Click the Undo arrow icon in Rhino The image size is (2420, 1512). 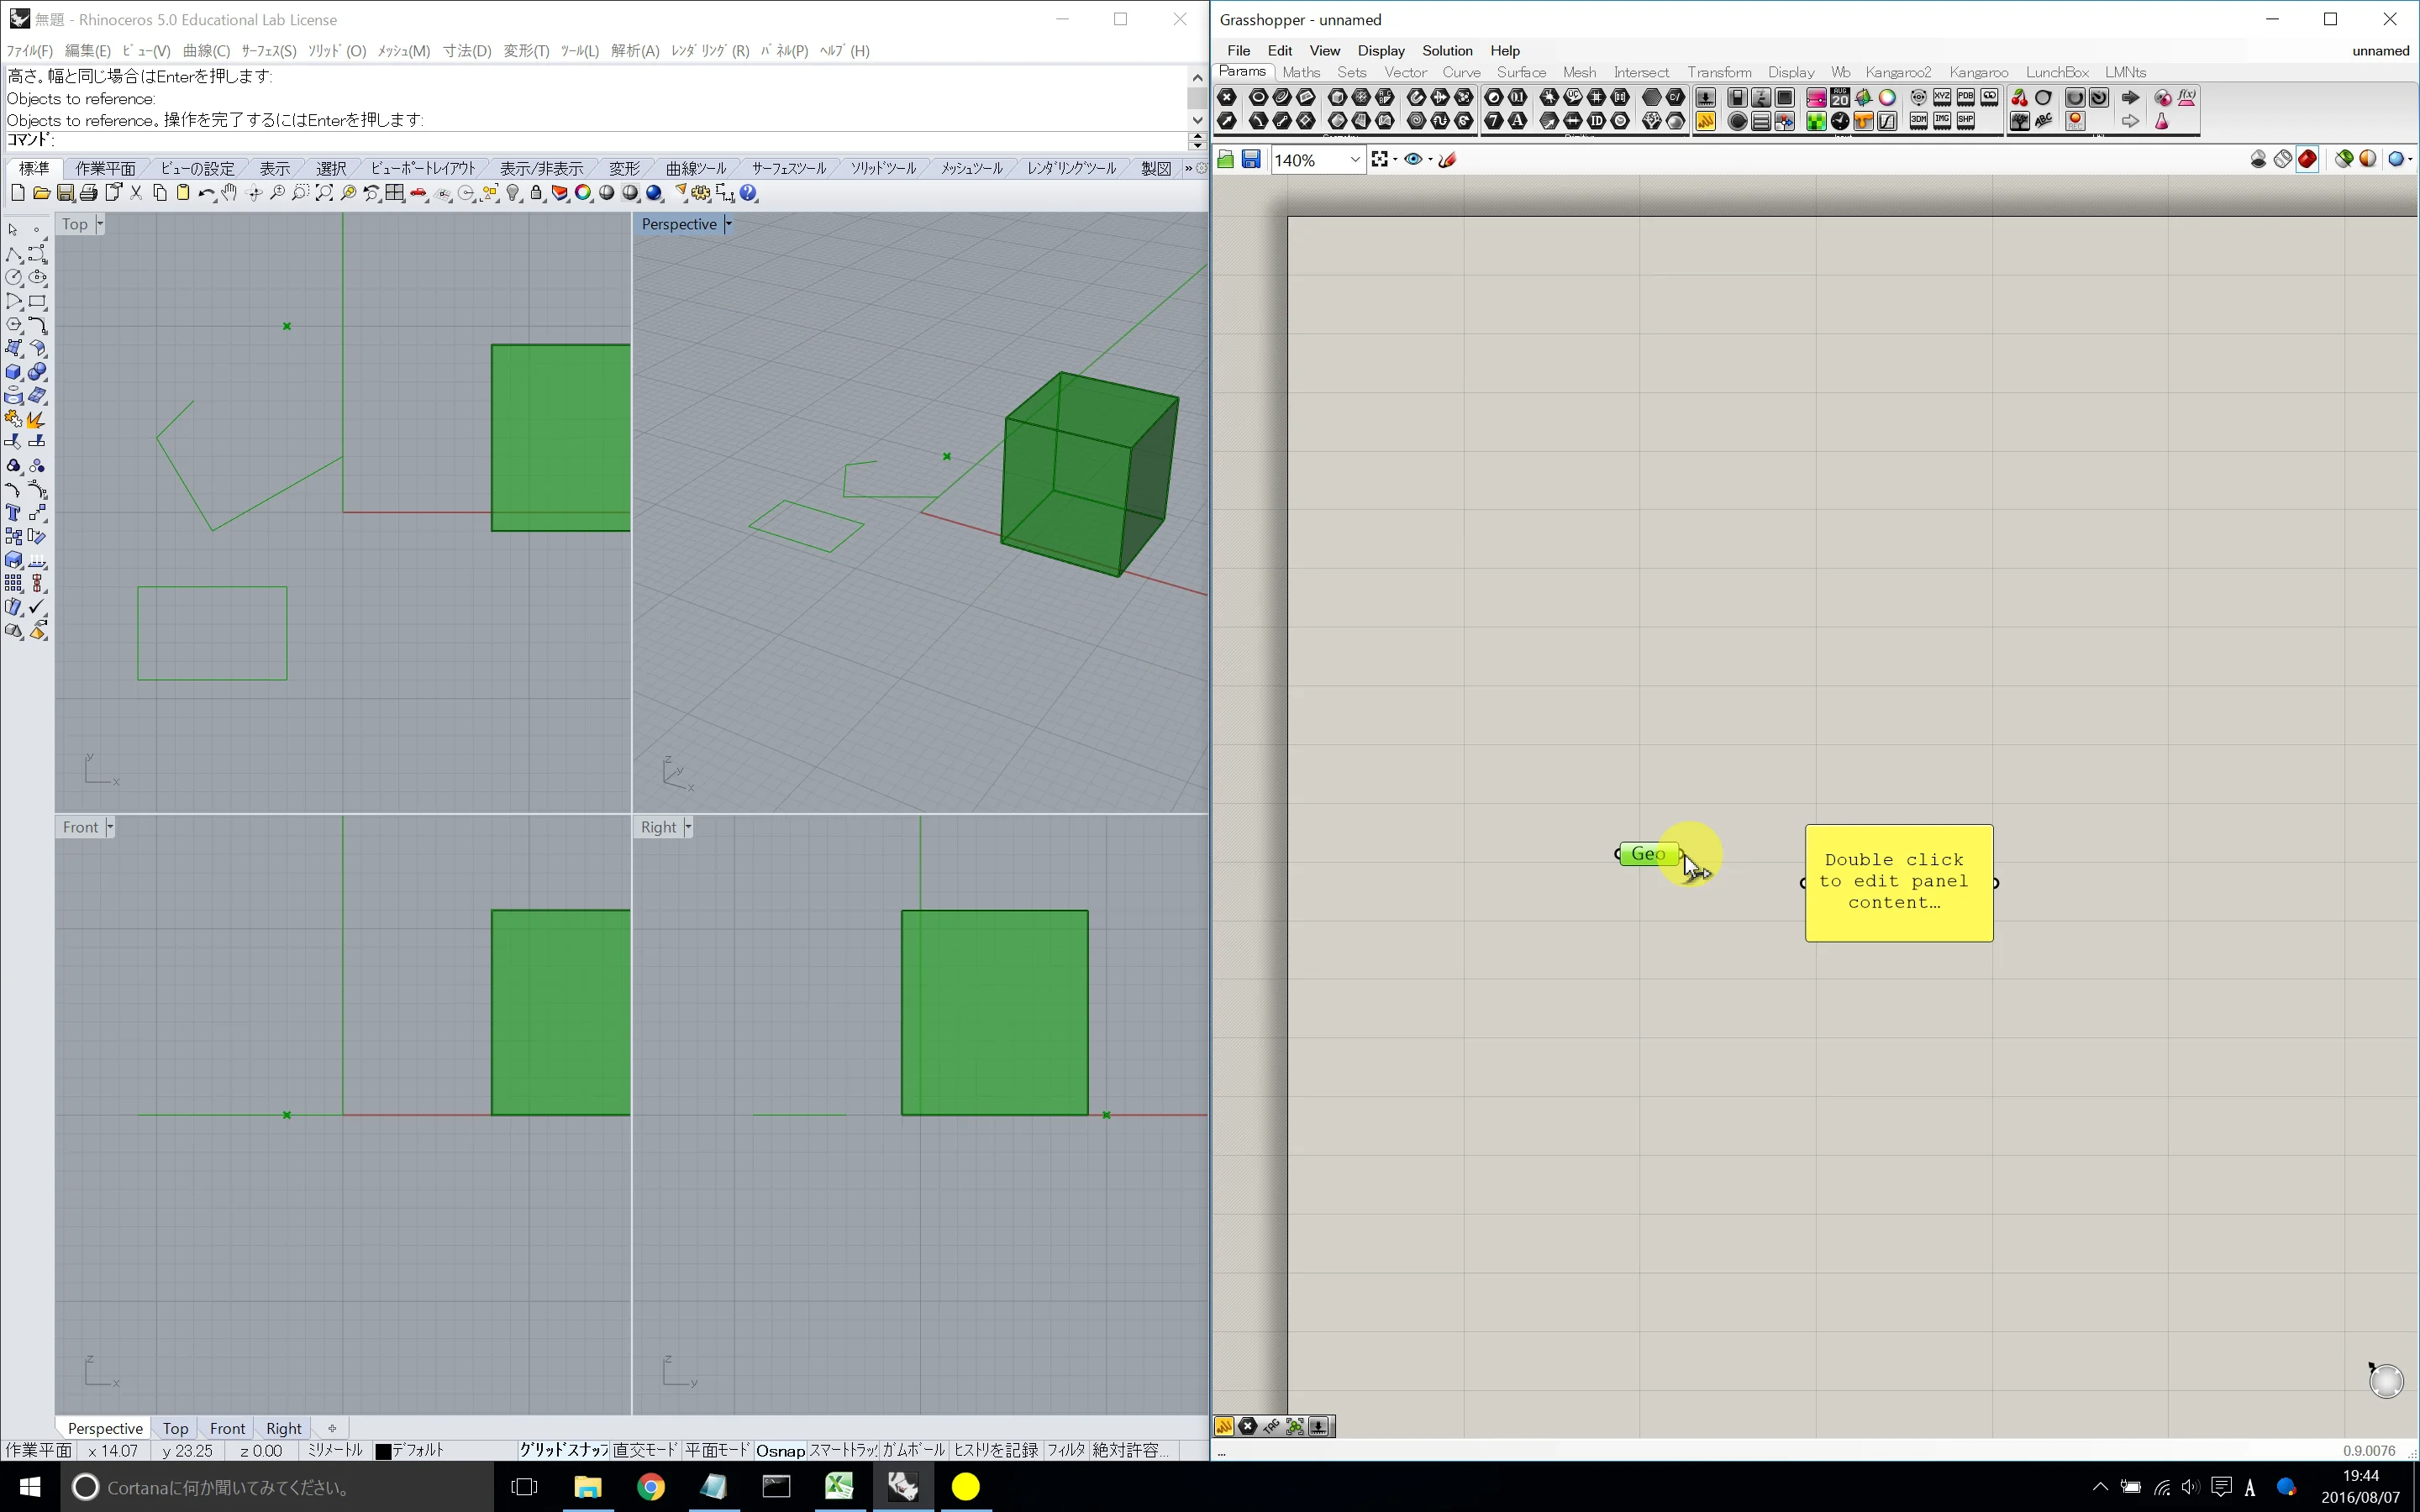206,193
